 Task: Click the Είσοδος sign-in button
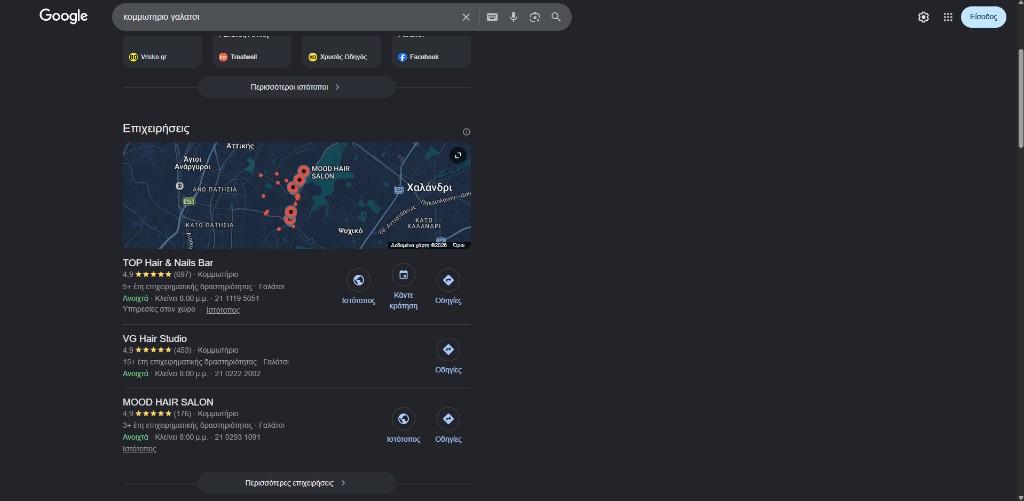(x=984, y=17)
